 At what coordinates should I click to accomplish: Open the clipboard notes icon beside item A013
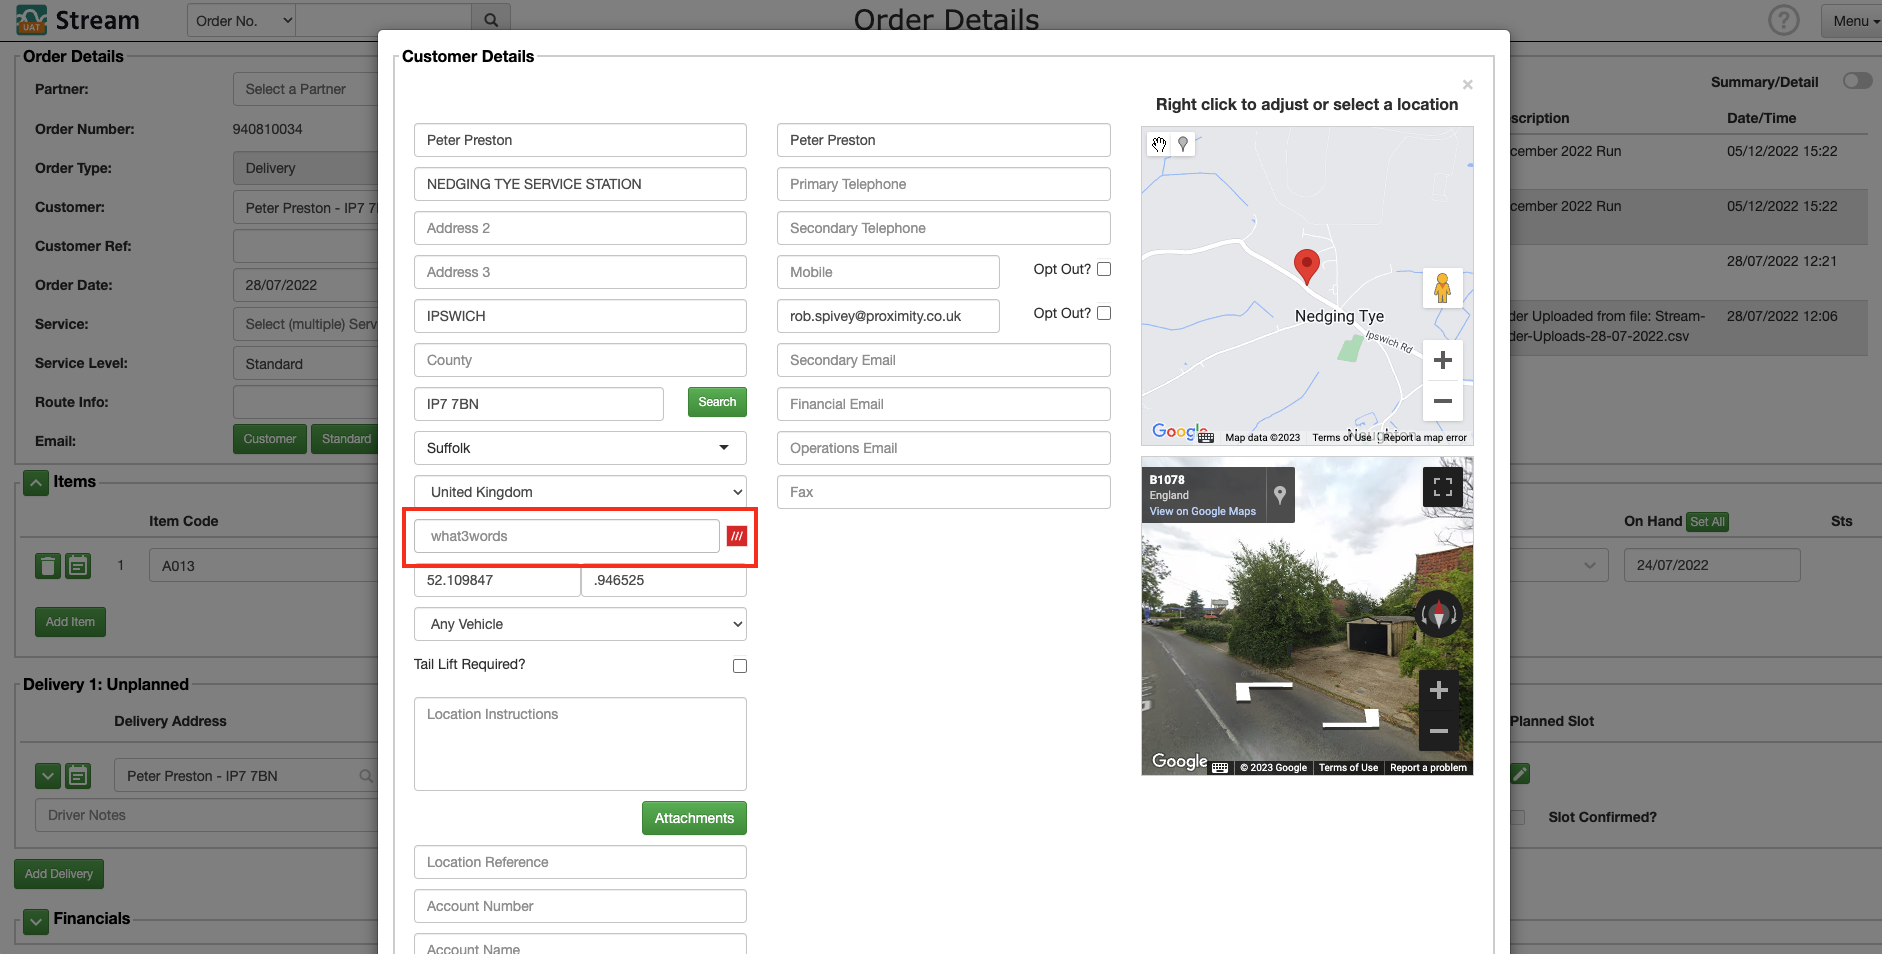click(78, 565)
